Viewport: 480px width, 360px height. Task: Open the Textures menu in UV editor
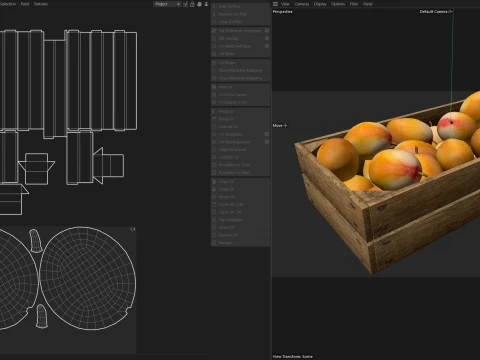tap(41, 4)
